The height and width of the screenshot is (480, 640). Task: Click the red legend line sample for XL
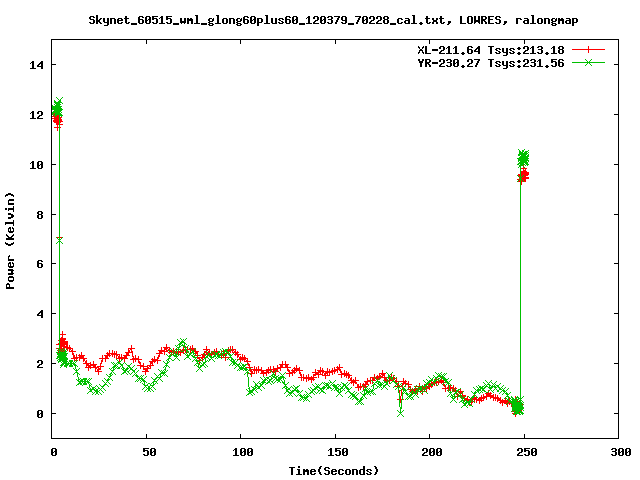[588, 50]
